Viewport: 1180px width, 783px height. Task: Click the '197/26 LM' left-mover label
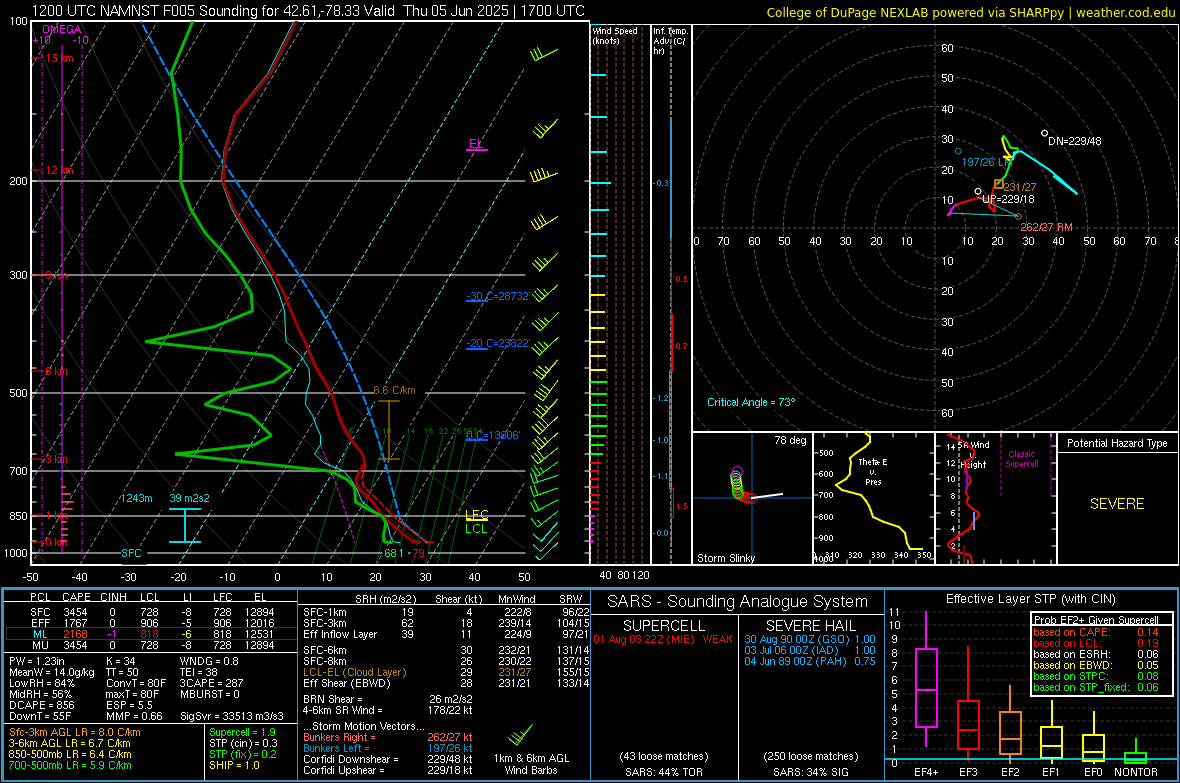987,162
